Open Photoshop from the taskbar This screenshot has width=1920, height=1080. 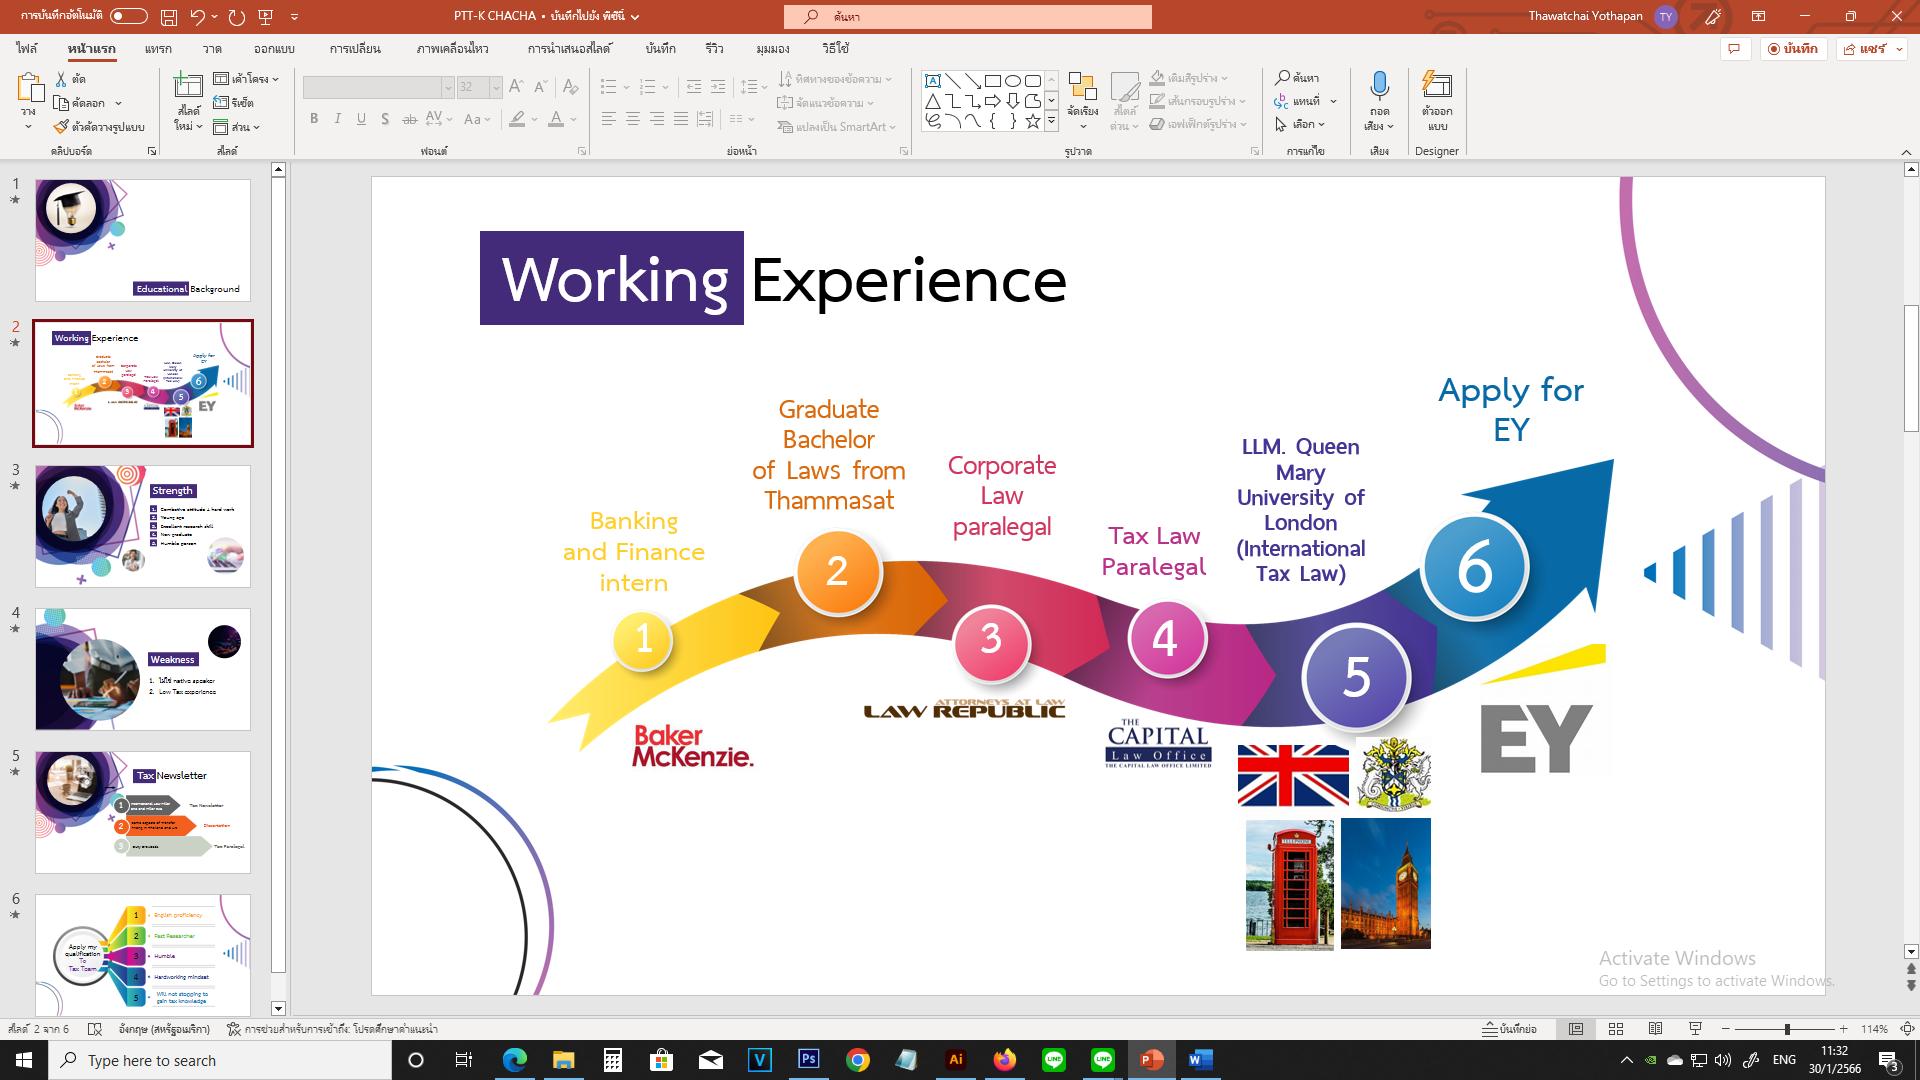pyautogui.click(x=809, y=1060)
